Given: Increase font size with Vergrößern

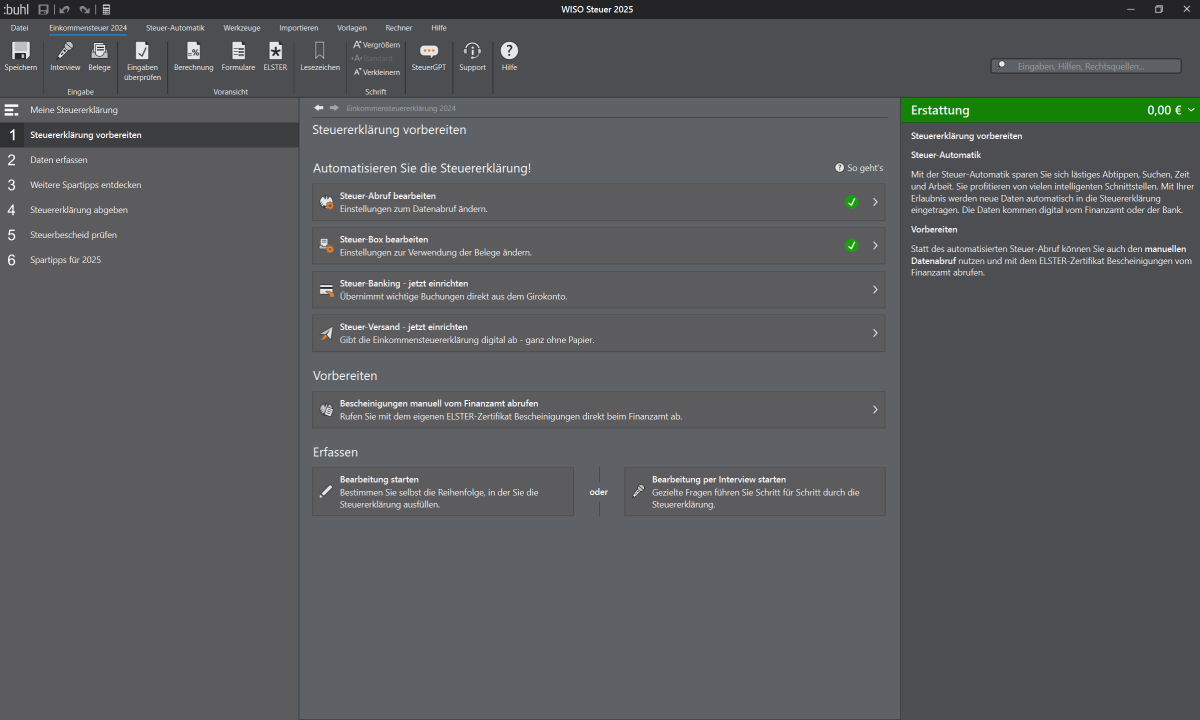Looking at the screenshot, I should (376, 45).
